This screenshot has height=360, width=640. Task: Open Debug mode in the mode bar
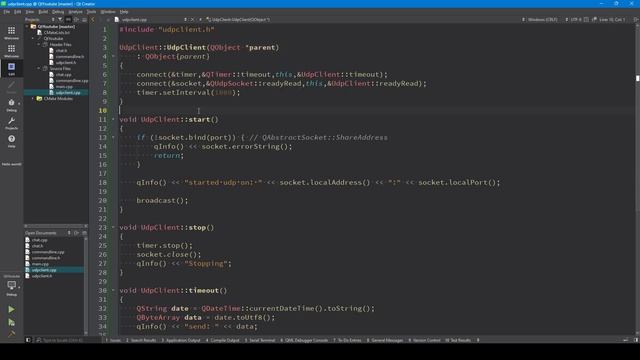click(x=11, y=105)
